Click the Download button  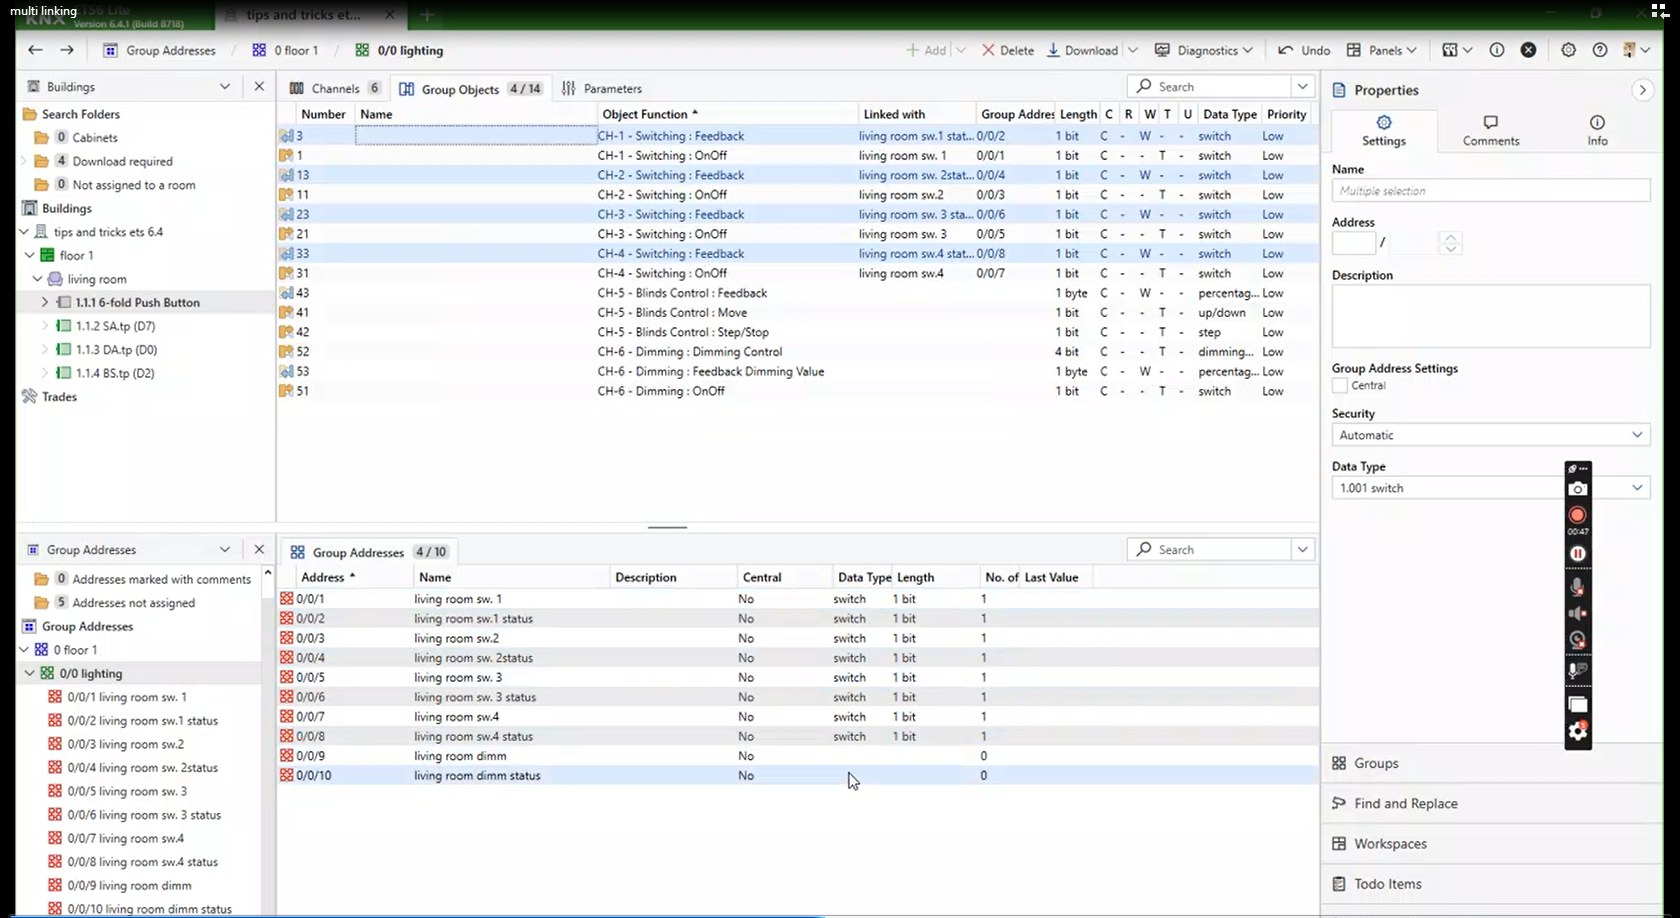click(1082, 50)
